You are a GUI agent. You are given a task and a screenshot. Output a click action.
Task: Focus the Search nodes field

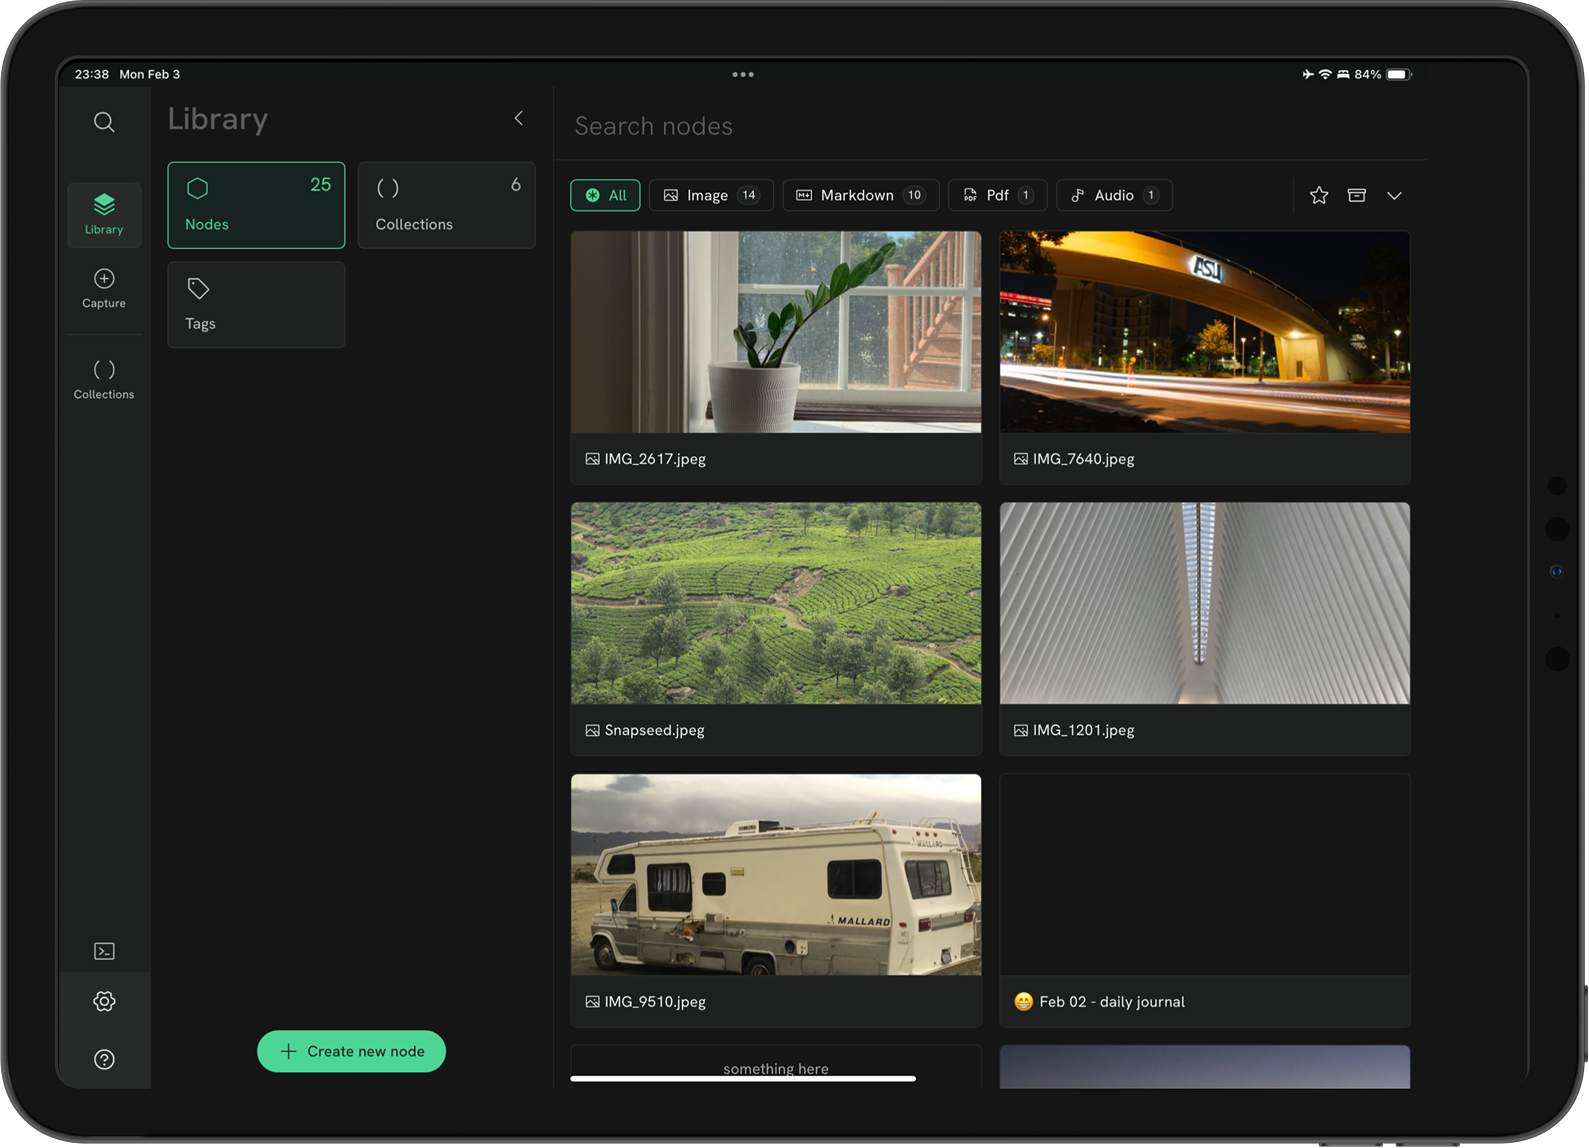[x=990, y=126]
